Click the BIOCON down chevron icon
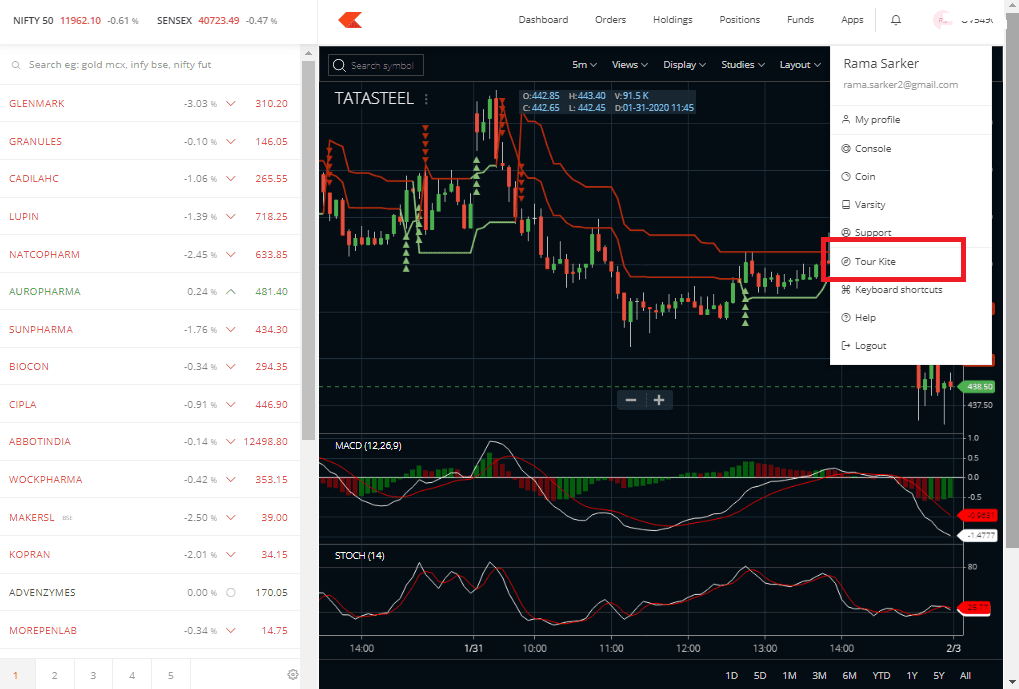1019x689 pixels. (x=231, y=367)
